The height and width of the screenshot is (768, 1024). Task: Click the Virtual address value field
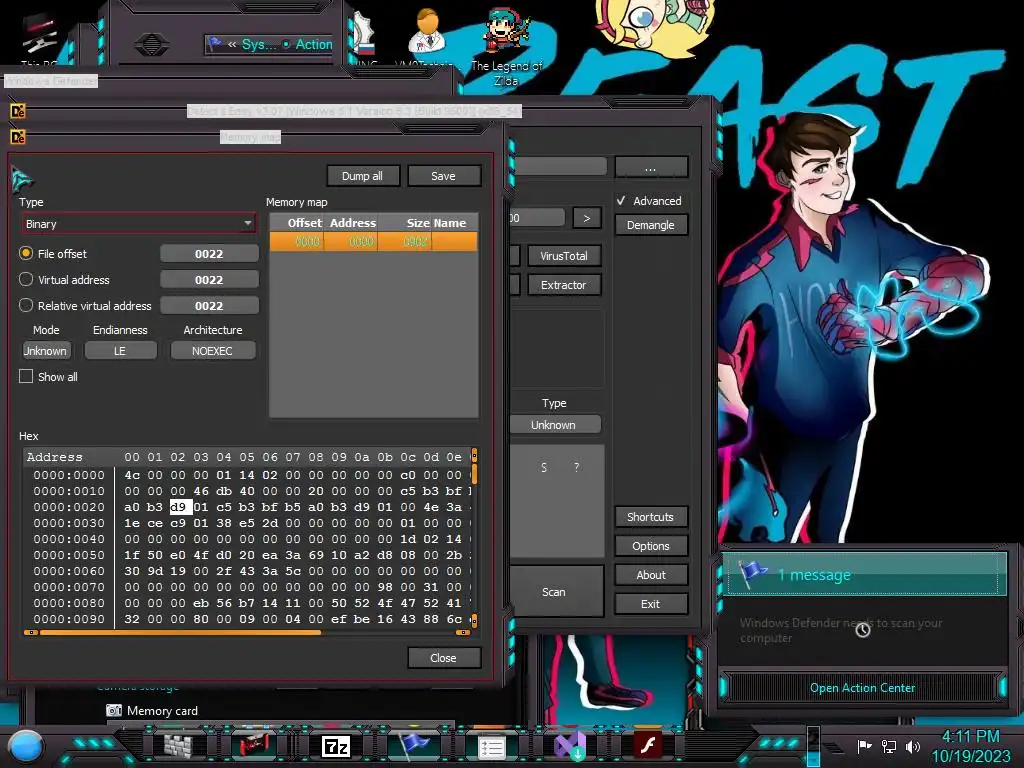(209, 280)
